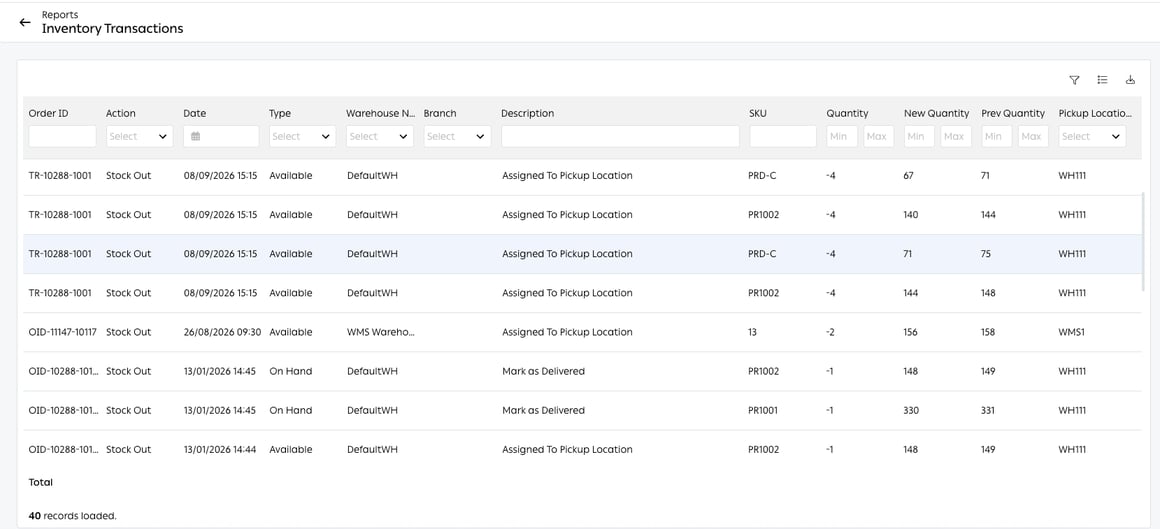
Task: Click the Inventory Transactions page title
Action: click(x=112, y=29)
